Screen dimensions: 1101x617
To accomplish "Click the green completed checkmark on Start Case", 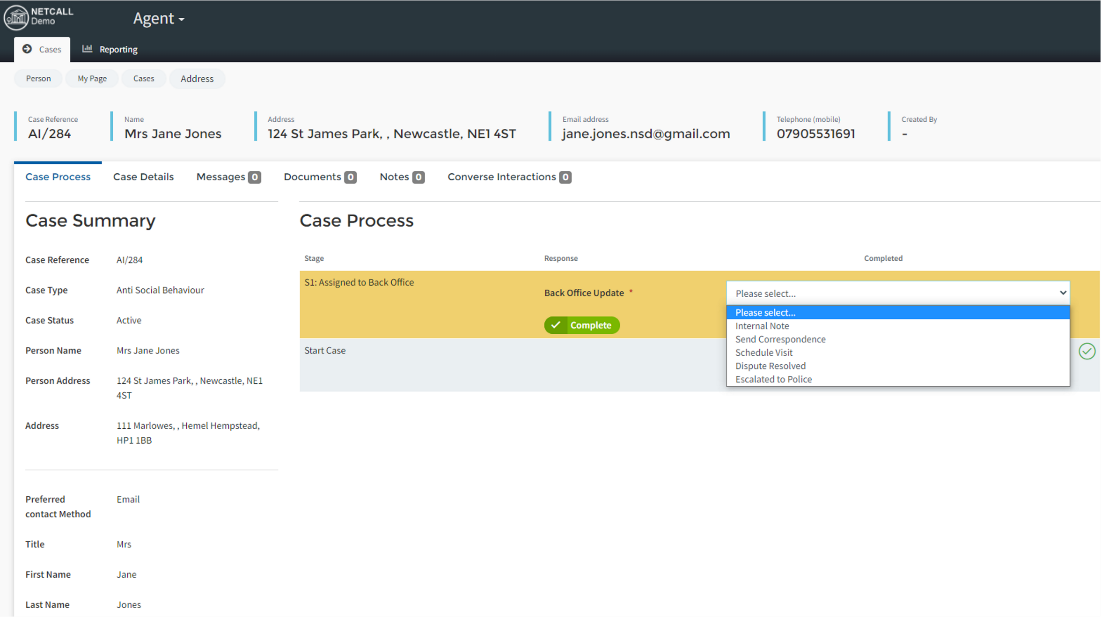I will [x=1087, y=351].
